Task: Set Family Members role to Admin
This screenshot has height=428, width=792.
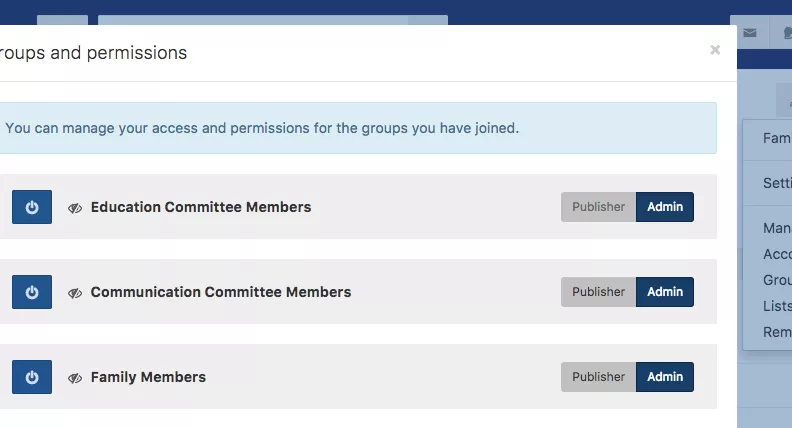Action: click(x=665, y=376)
